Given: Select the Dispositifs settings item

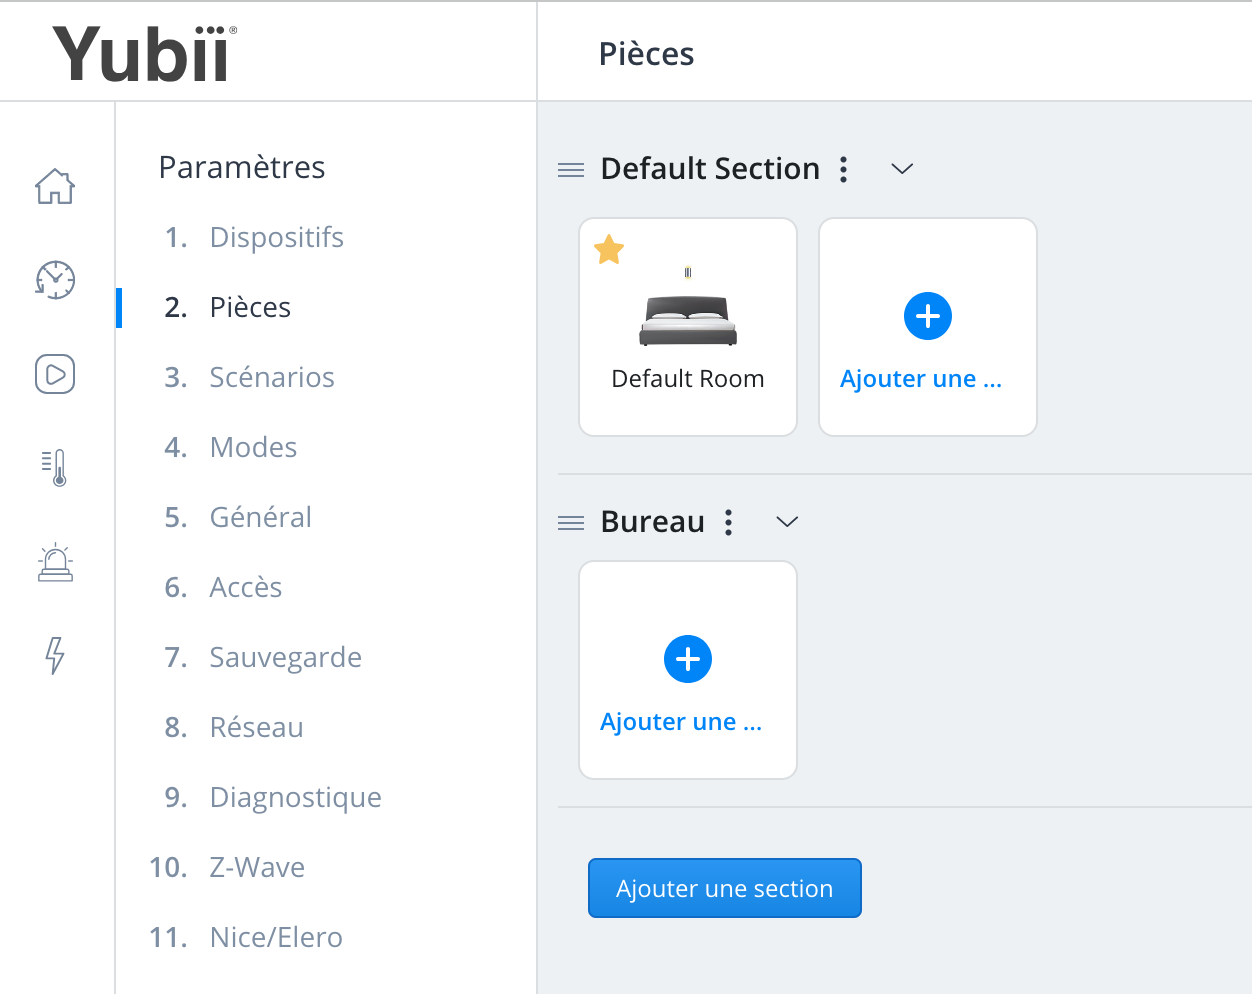Looking at the screenshot, I should point(276,237).
